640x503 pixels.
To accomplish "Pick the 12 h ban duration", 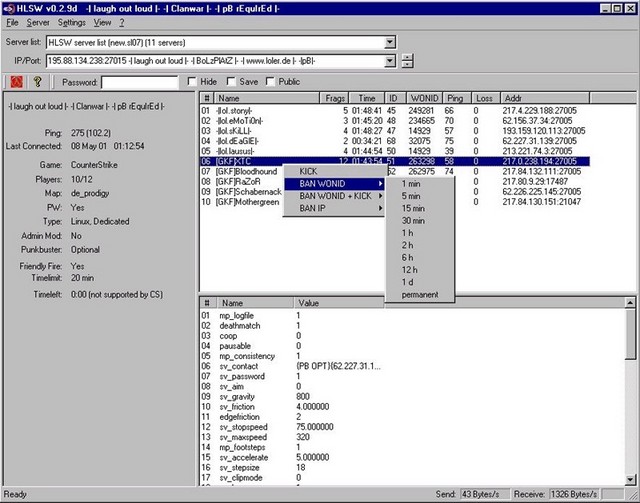I will 420,269.
